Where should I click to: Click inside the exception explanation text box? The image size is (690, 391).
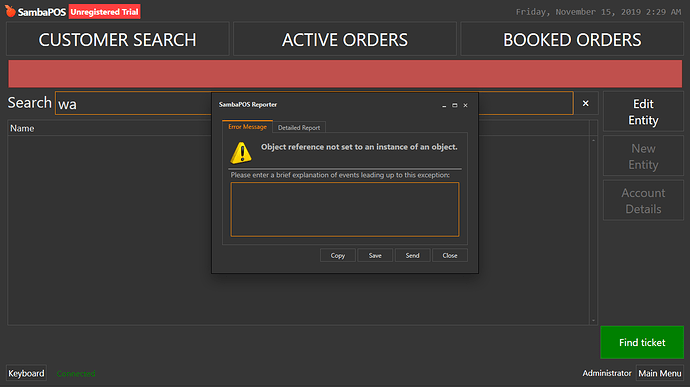(345, 209)
